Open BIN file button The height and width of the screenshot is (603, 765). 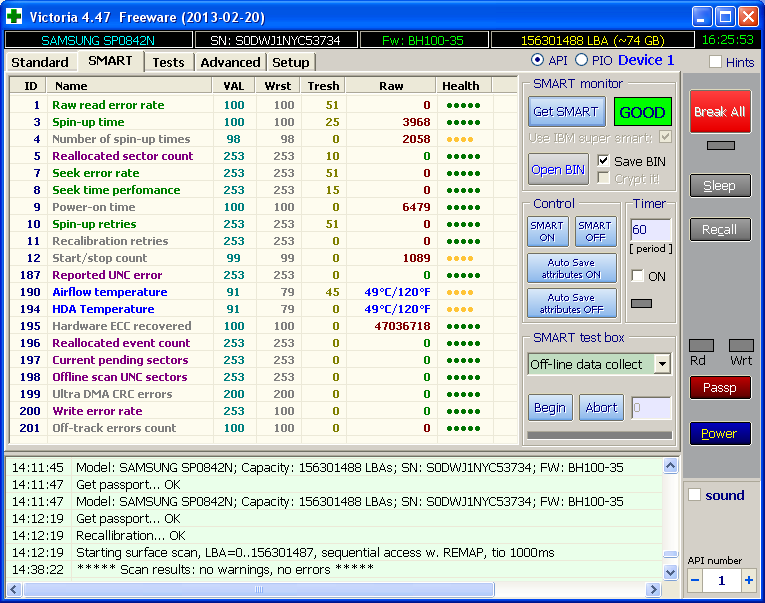(x=558, y=169)
